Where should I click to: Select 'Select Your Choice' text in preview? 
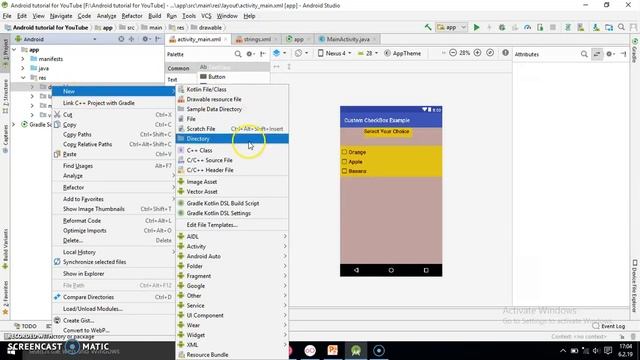pyautogui.click(x=386, y=131)
